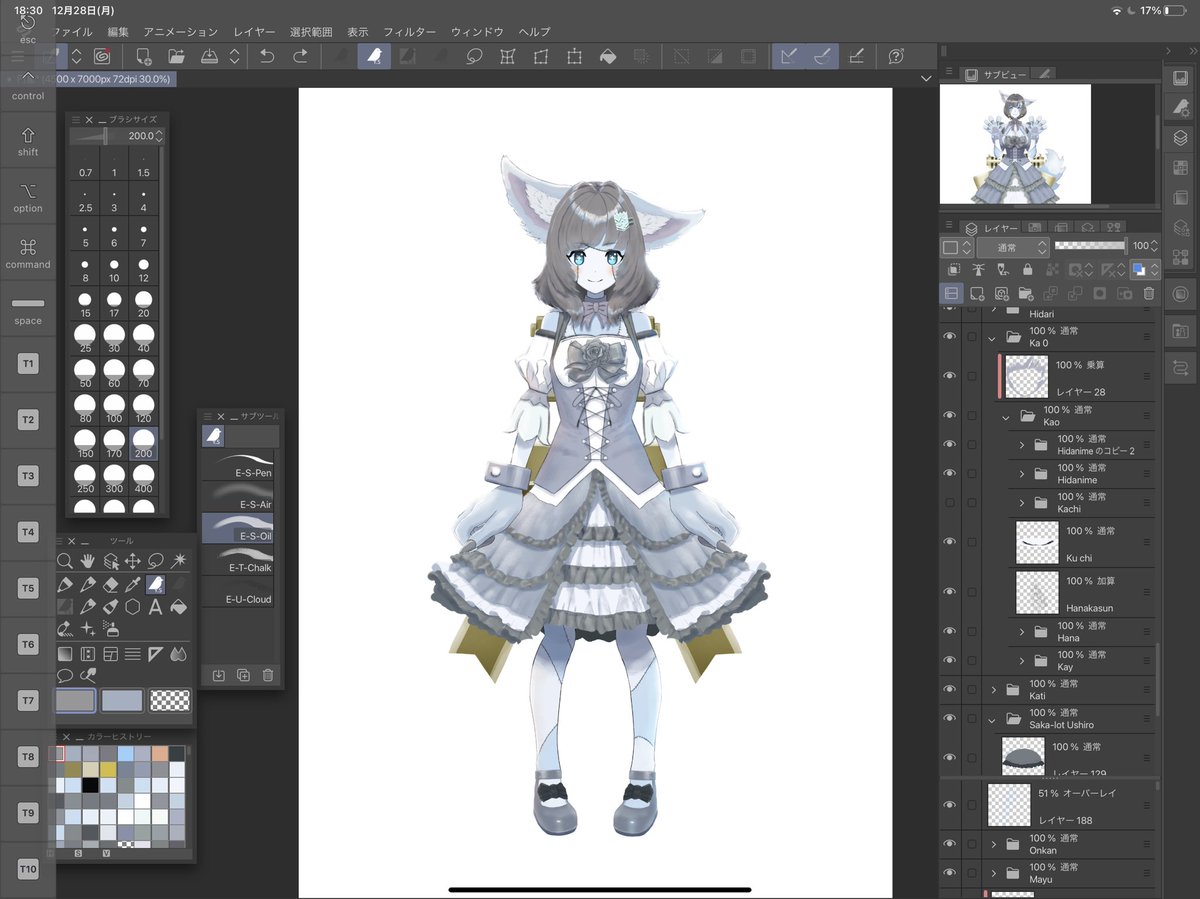
Task: Collapse the Kao folder
Action: (x=1007, y=416)
